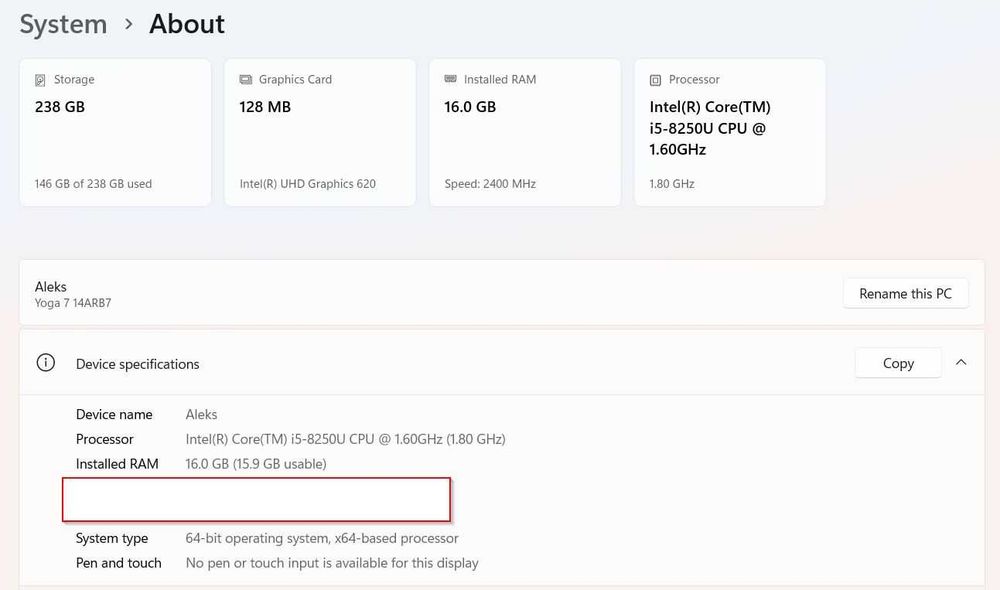Click the Installed RAM icon in the card
Screen dimensions: 1000x590
coord(451,80)
